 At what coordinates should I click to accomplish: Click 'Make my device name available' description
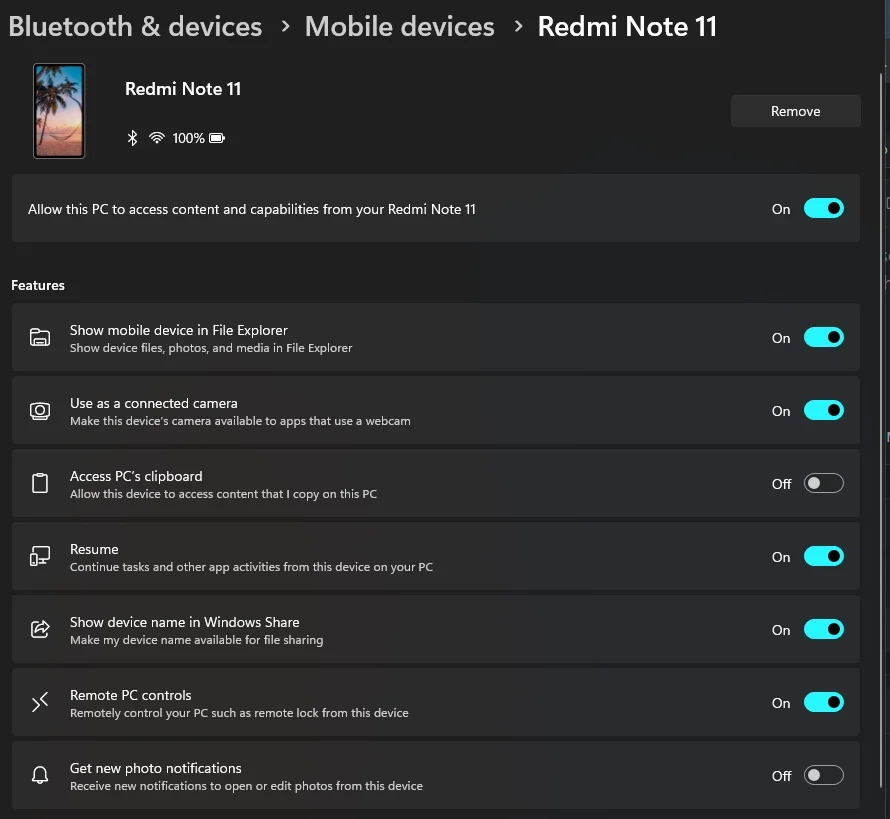196,640
